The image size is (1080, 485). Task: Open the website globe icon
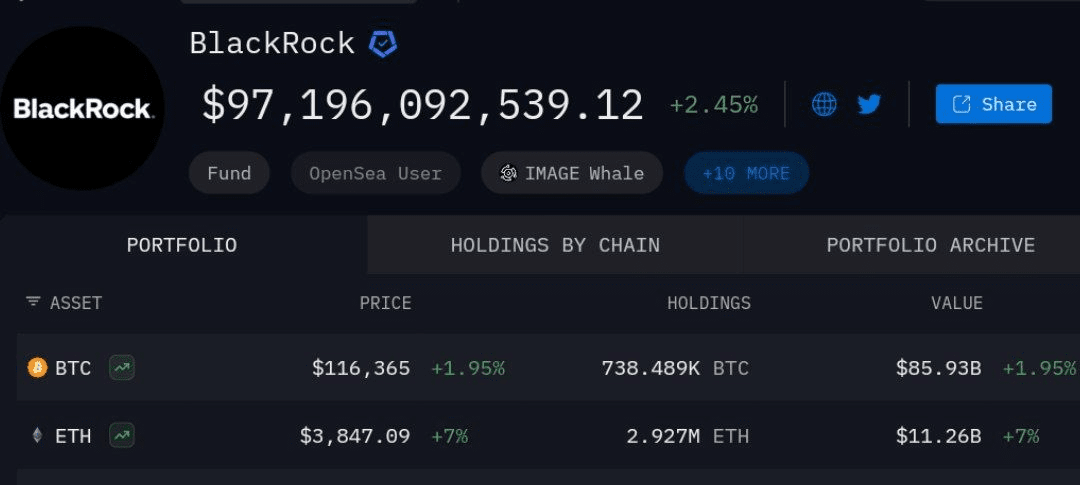click(824, 105)
